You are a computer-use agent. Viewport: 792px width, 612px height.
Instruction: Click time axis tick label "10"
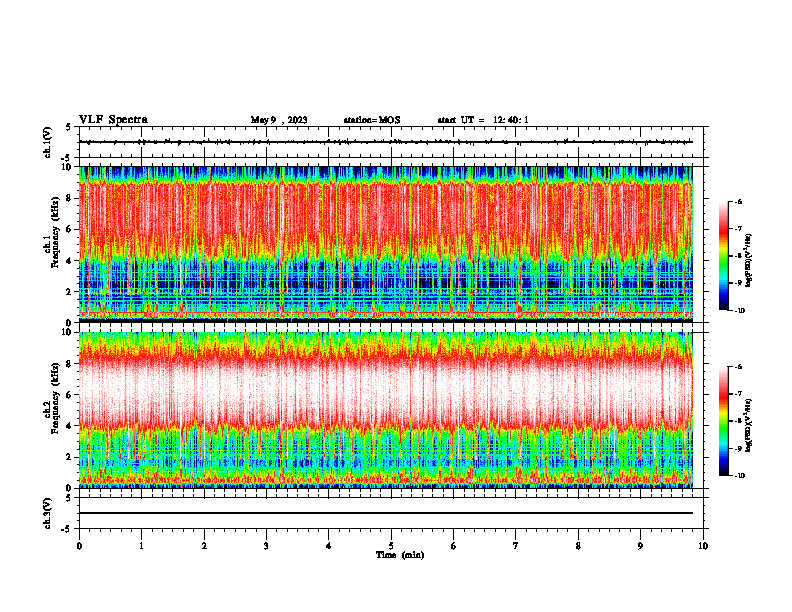point(703,546)
